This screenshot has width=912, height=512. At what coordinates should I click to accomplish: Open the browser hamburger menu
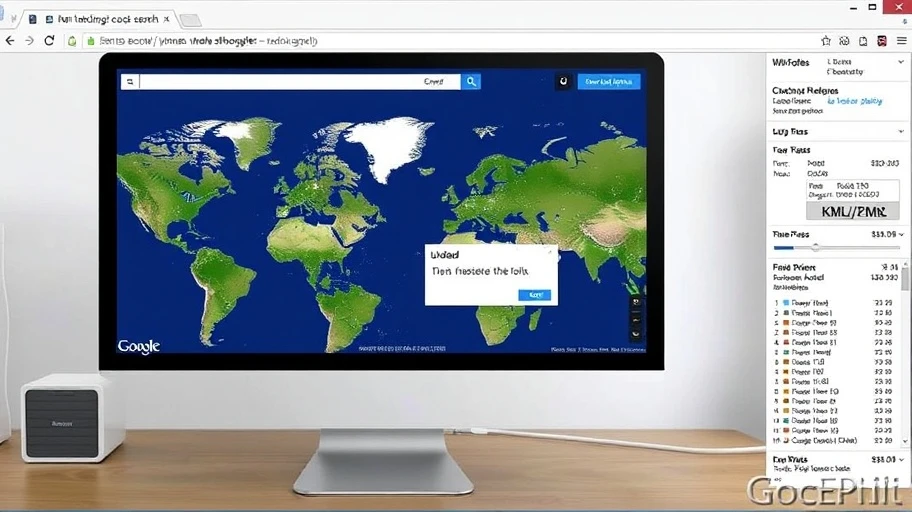pyautogui.click(x=900, y=41)
